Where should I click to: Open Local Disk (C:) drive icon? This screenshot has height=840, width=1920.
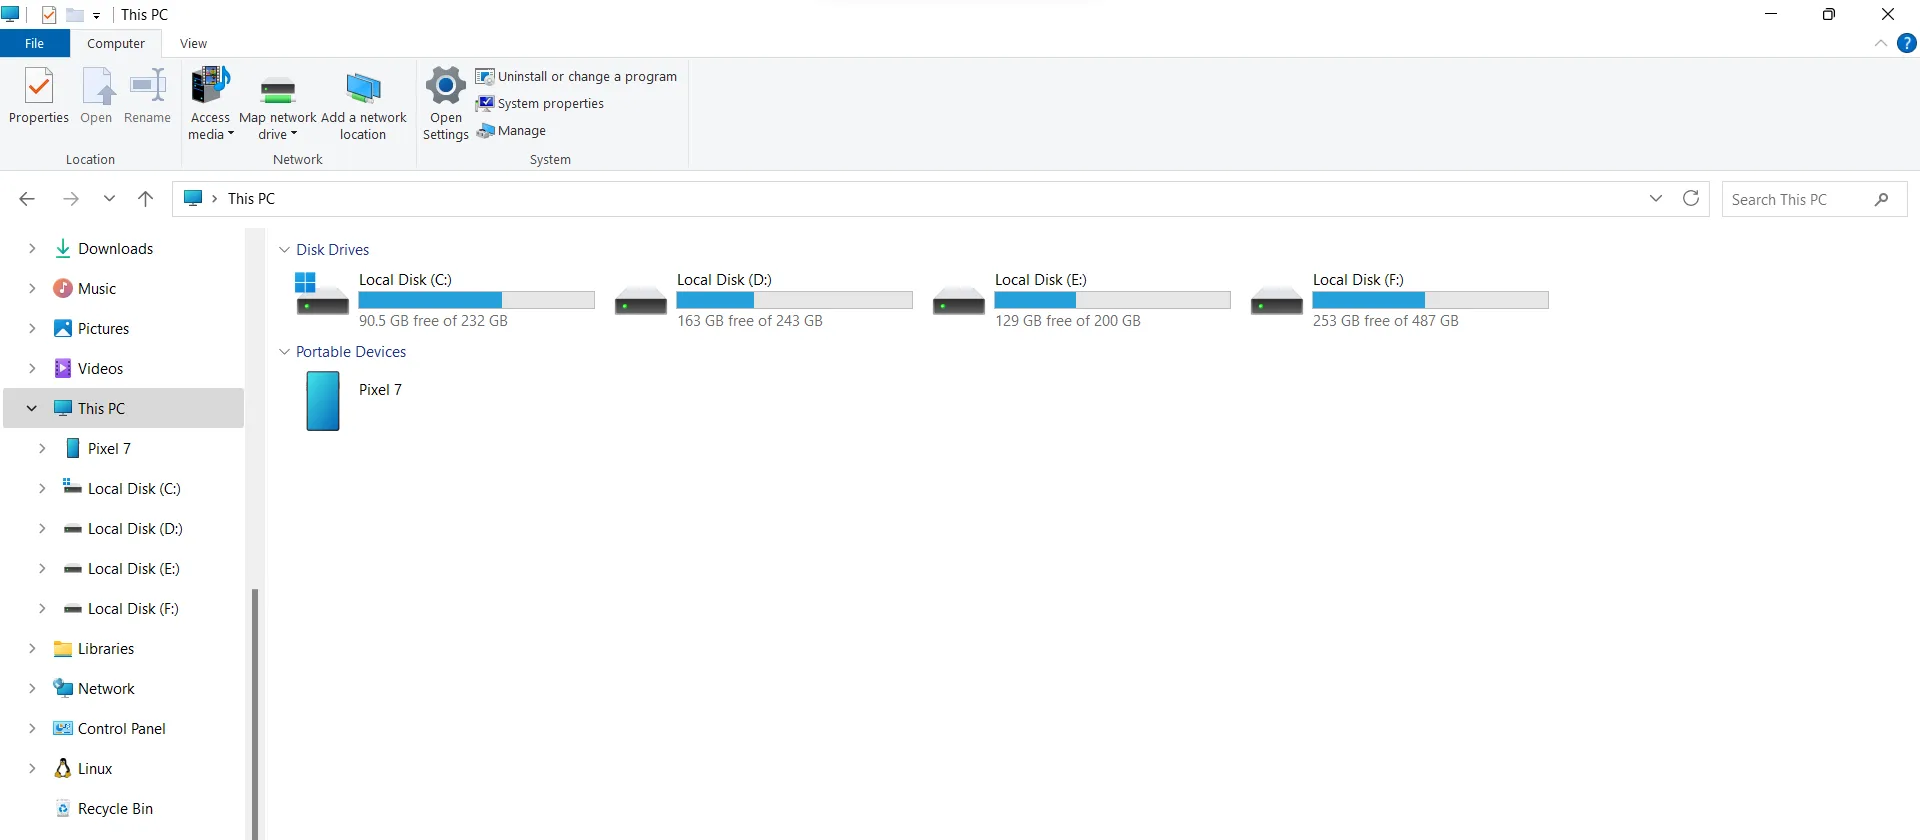[x=322, y=294]
